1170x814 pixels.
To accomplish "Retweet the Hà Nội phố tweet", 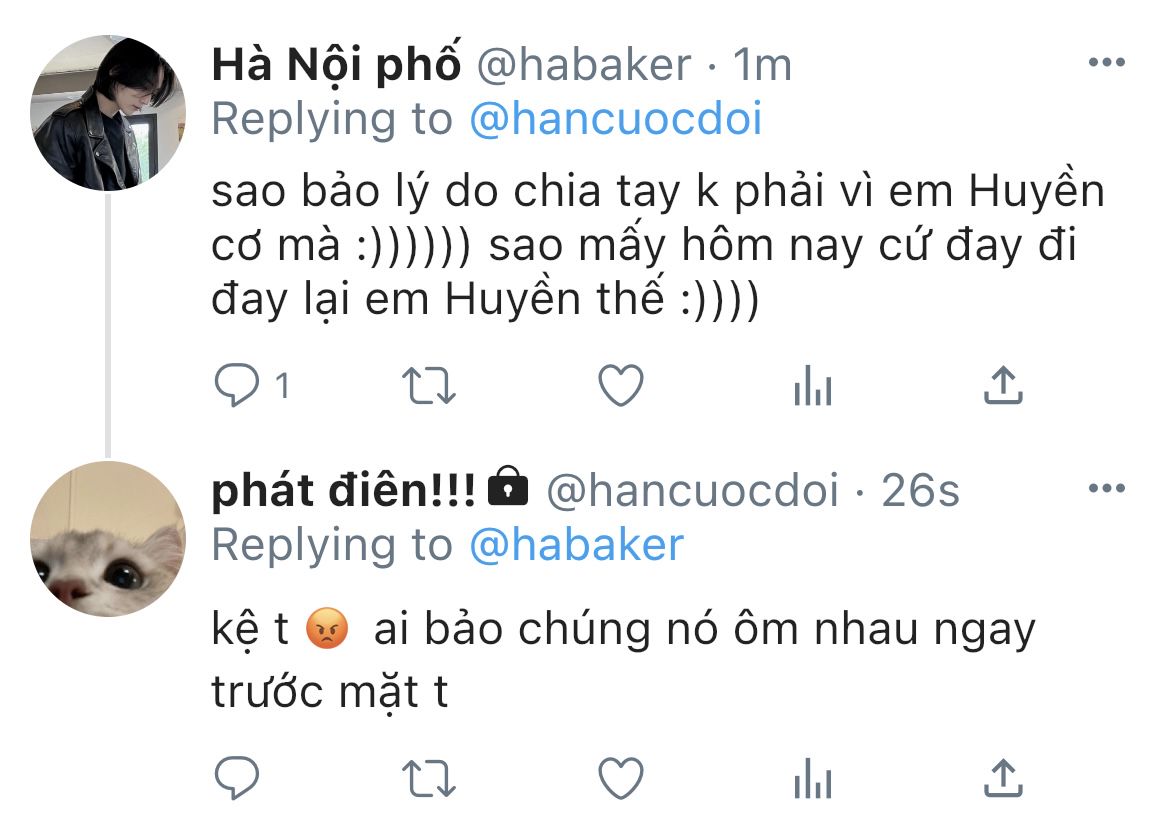I will (428, 385).
